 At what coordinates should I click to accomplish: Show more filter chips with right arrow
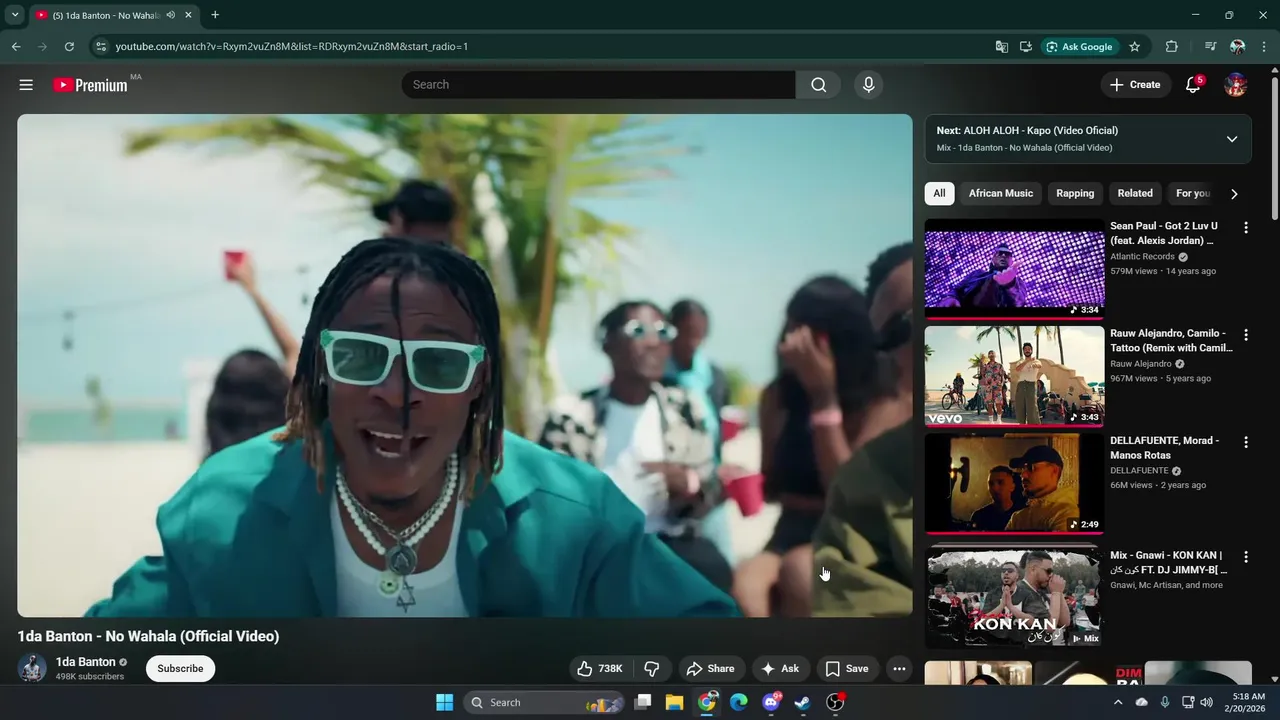pyautogui.click(x=1234, y=194)
